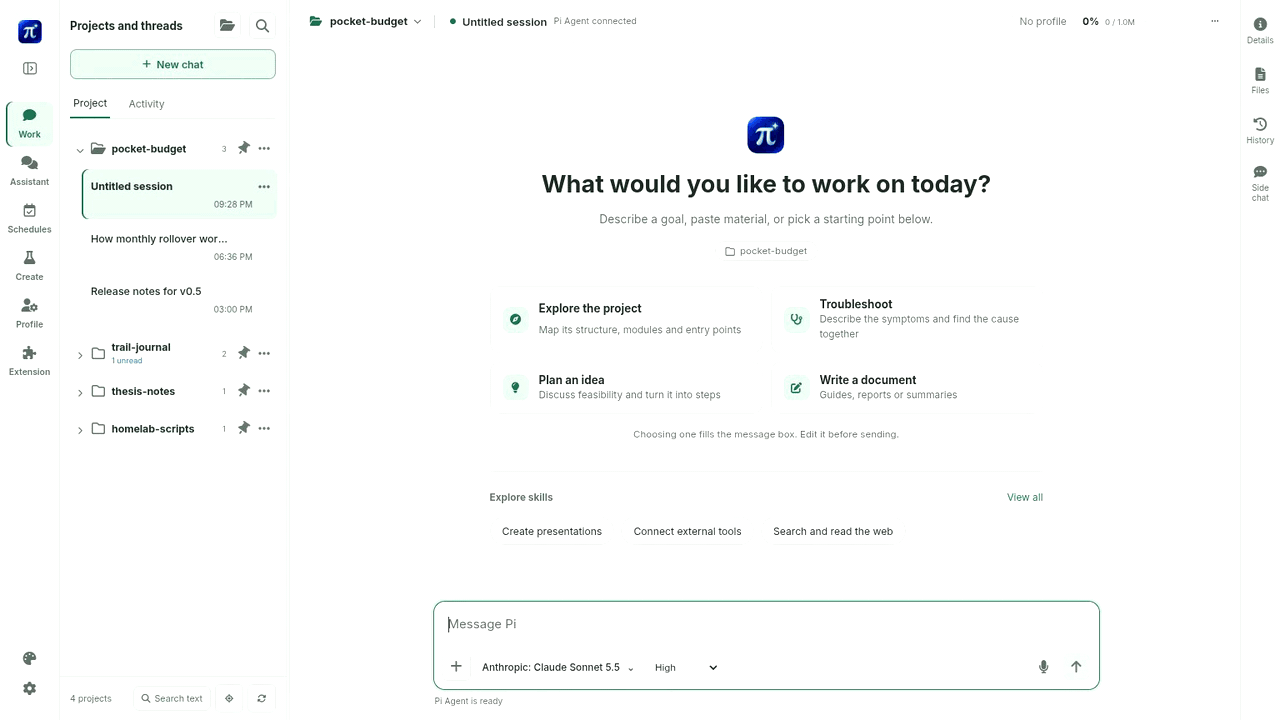Open the Create flask section
Screen dimensions: 1280x720
tap(30, 266)
